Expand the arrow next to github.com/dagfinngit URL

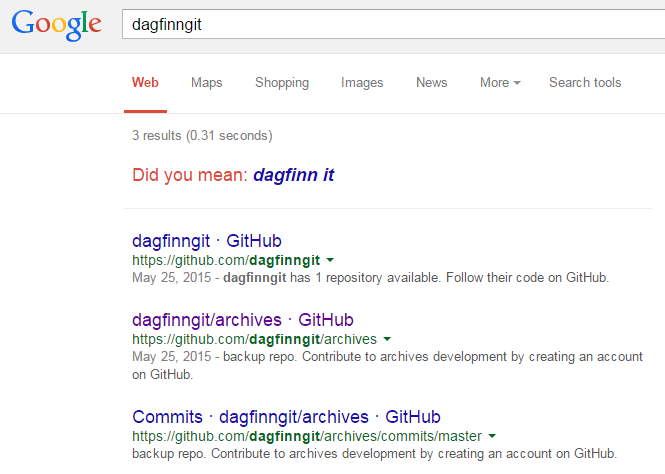tap(330, 260)
